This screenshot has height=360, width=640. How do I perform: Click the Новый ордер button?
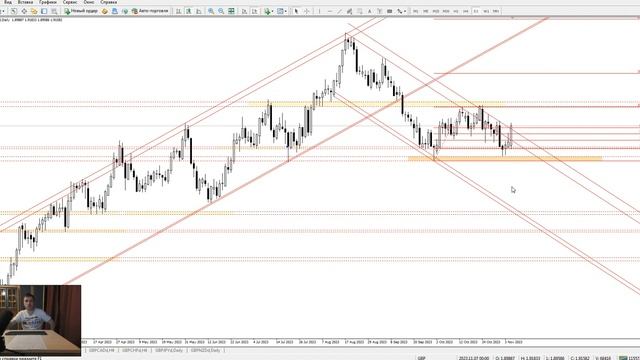pyautogui.click(x=81, y=11)
